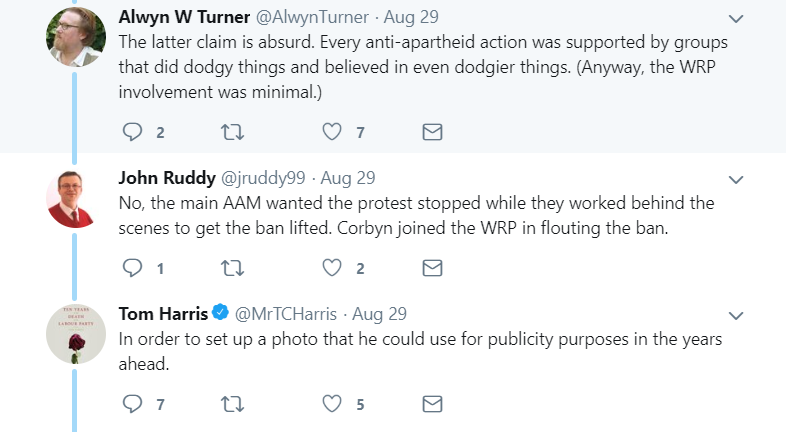Open more options on Alwyn Turner's tweet

coord(736,19)
